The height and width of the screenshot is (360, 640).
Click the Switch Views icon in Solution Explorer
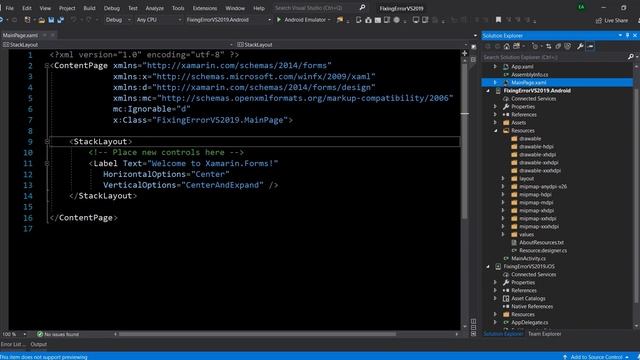click(x=517, y=47)
